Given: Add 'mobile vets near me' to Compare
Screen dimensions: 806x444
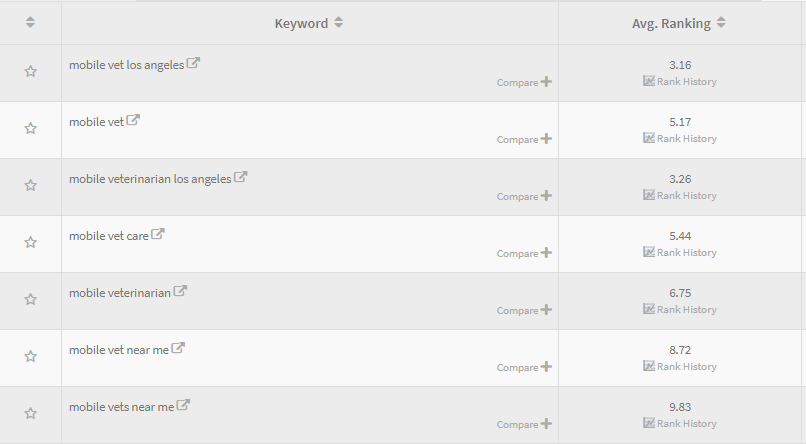Looking at the screenshot, I should click(524, 424).
